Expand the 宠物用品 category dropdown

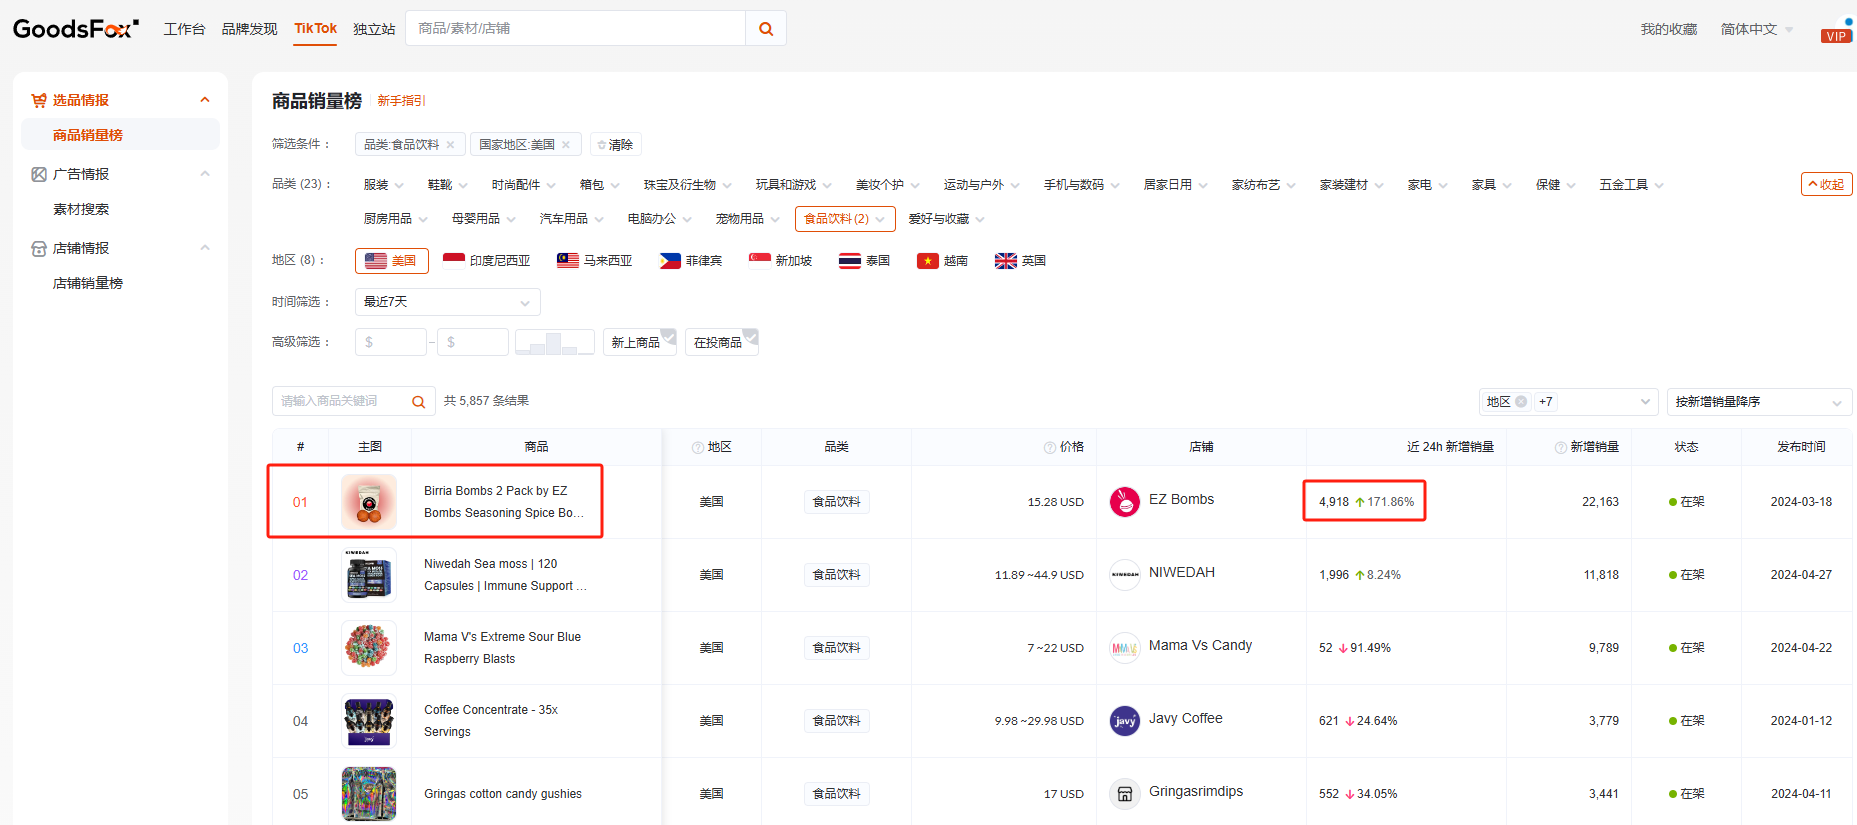pos(748,219)
